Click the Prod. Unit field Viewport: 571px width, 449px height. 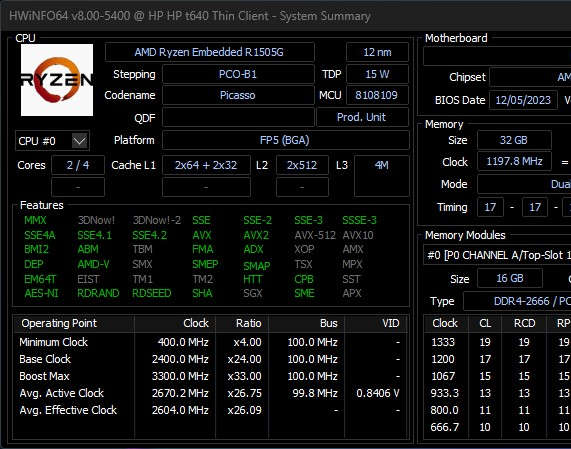[x=362, y=117]
